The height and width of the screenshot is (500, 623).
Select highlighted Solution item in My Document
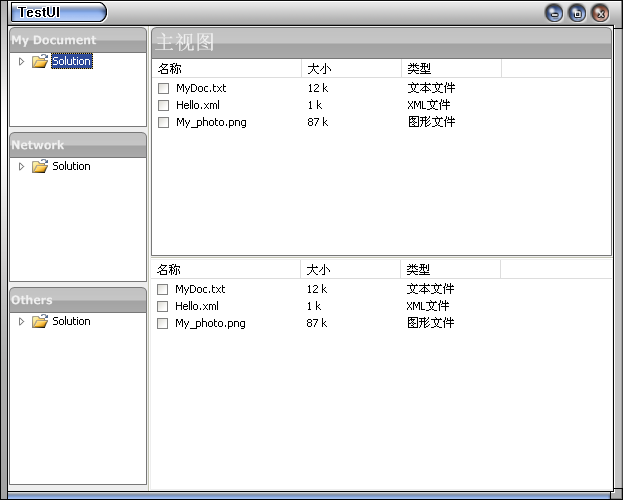[72, 61]
